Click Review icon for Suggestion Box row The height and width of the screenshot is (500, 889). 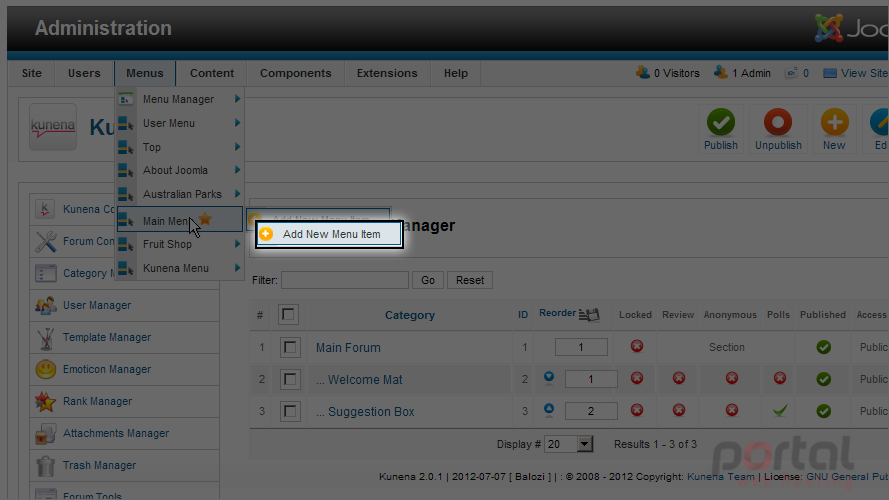(x=679, y=410)
